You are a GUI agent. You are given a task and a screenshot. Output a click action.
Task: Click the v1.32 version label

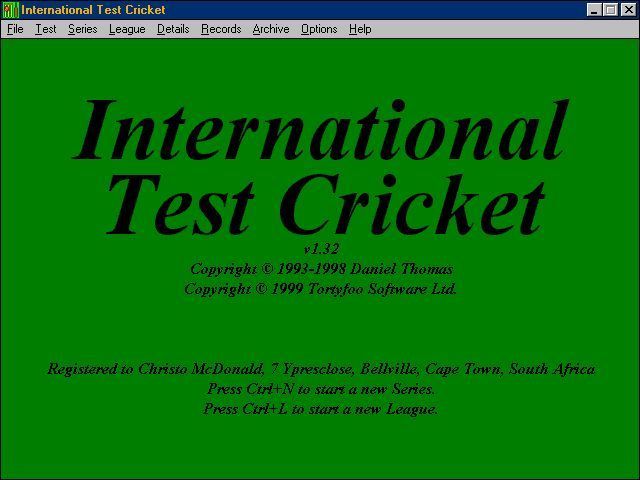pos(321,248)
